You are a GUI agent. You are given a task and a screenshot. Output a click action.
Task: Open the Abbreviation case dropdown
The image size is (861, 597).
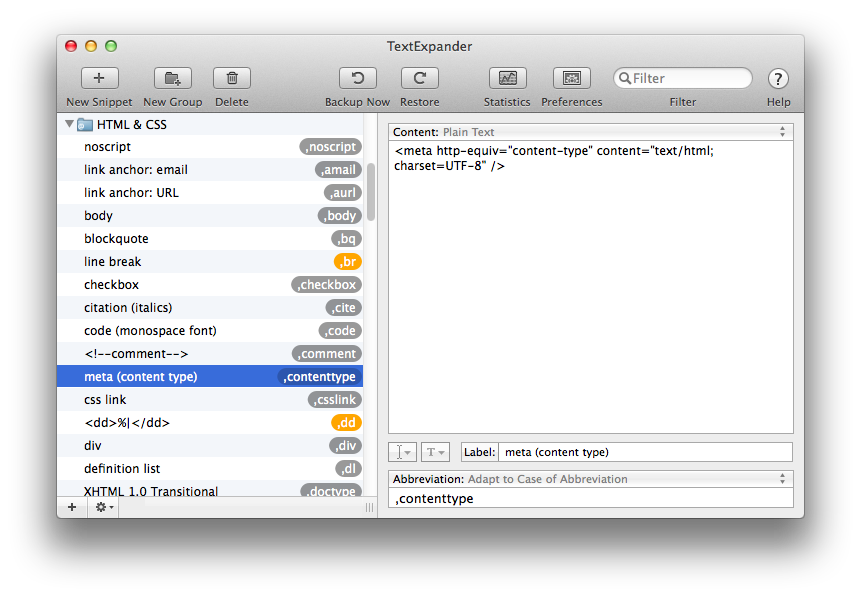(x=590, y=479)
